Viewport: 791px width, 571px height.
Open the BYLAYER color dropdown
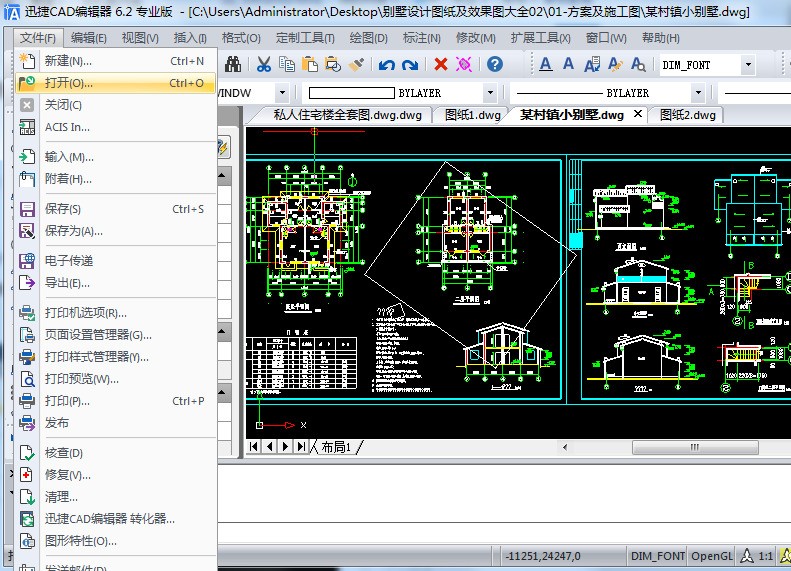tap(490, 93)
